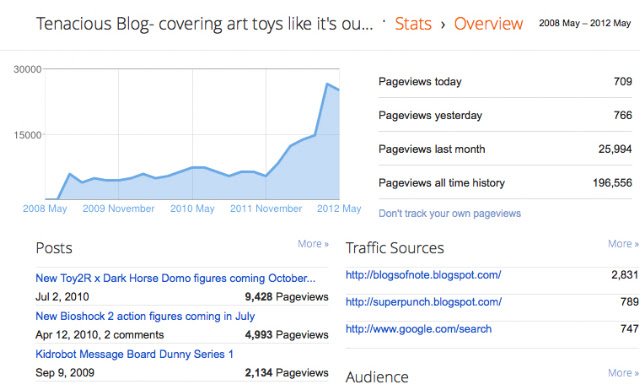640x385 pixels.
Task: Select the 2010 May axis label
Action: click(x=192, y=209)
